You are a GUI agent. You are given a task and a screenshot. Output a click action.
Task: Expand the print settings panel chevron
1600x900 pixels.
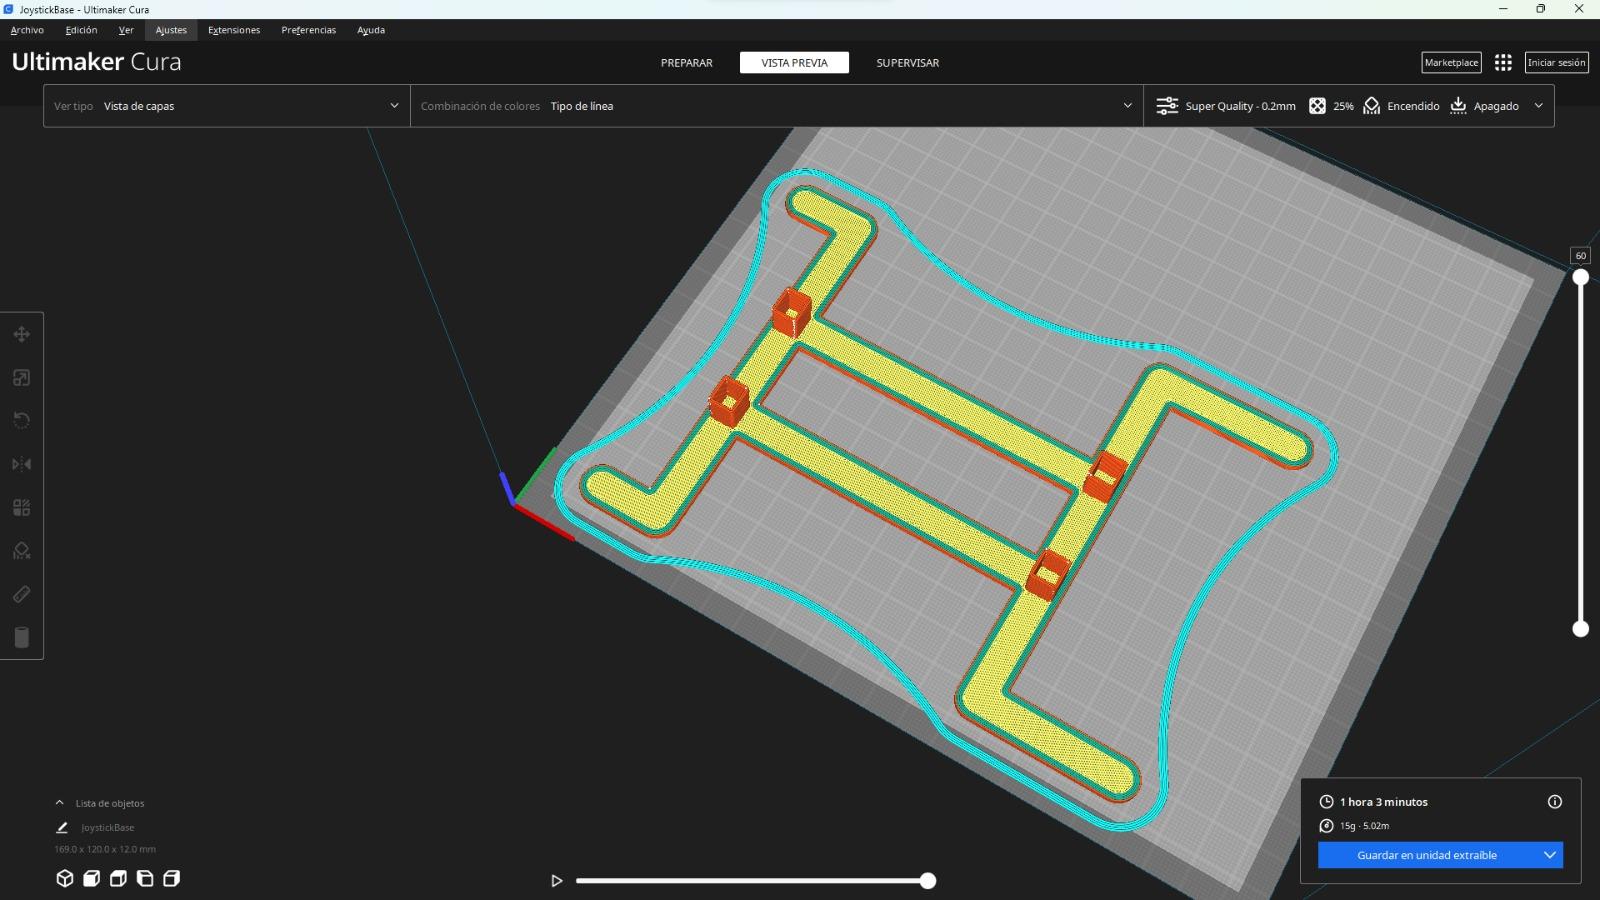click(1538, 106)
